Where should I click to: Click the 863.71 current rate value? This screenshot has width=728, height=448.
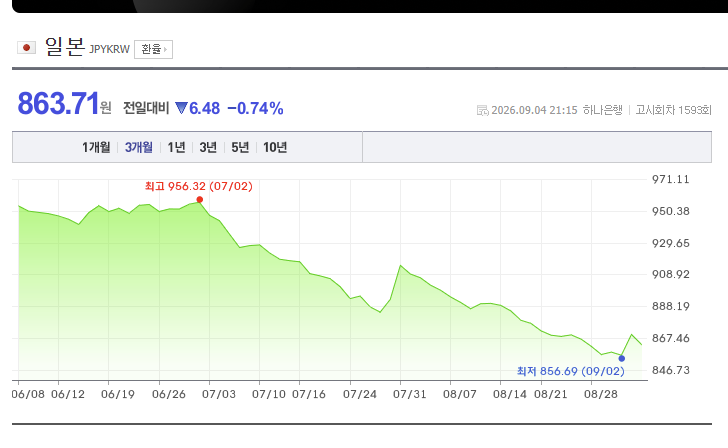coord(58,103)
